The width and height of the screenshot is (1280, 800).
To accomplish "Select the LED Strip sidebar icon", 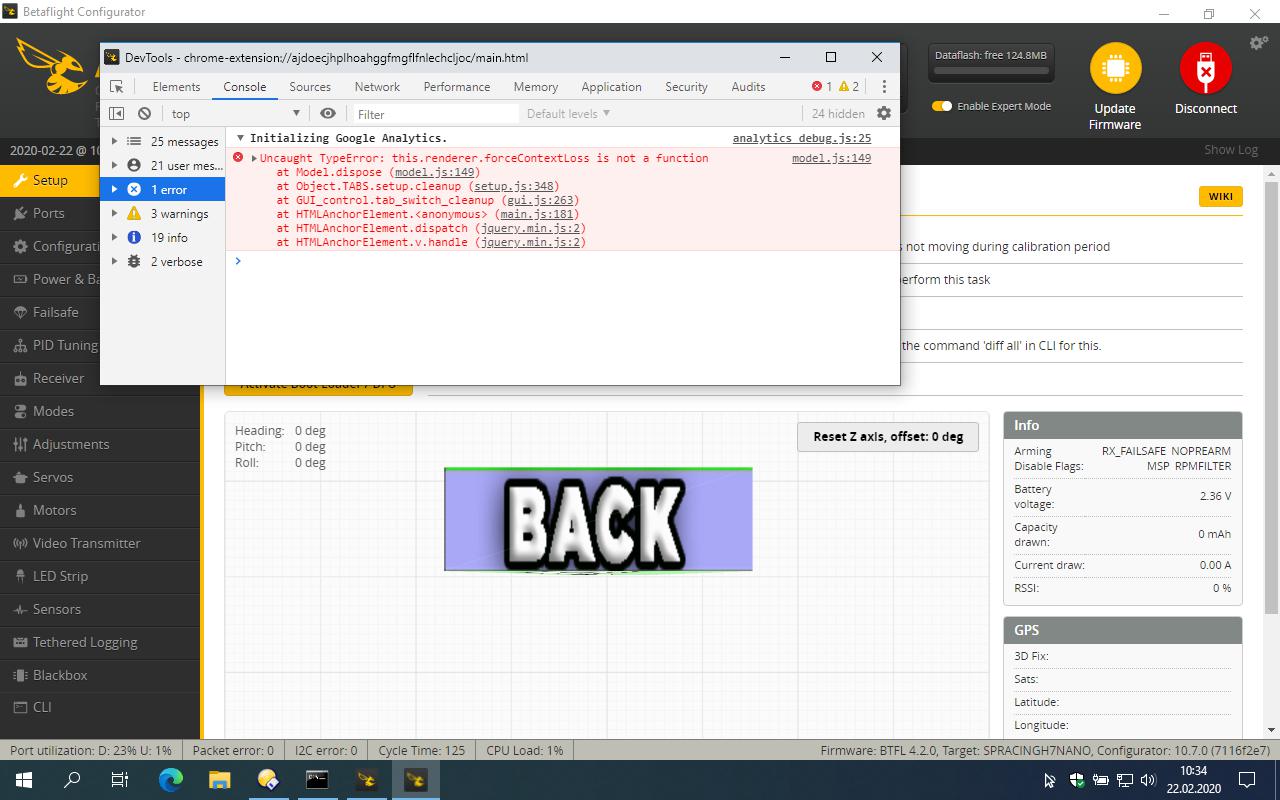I will (20, 576).
